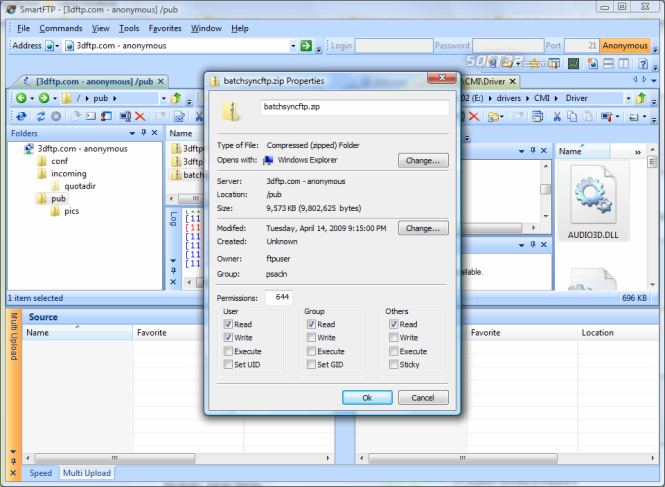The width and height of the screenshot is (665, 487).
Task: Click the reconnect globe icon in remote toolbar
Action: (21, 116)
